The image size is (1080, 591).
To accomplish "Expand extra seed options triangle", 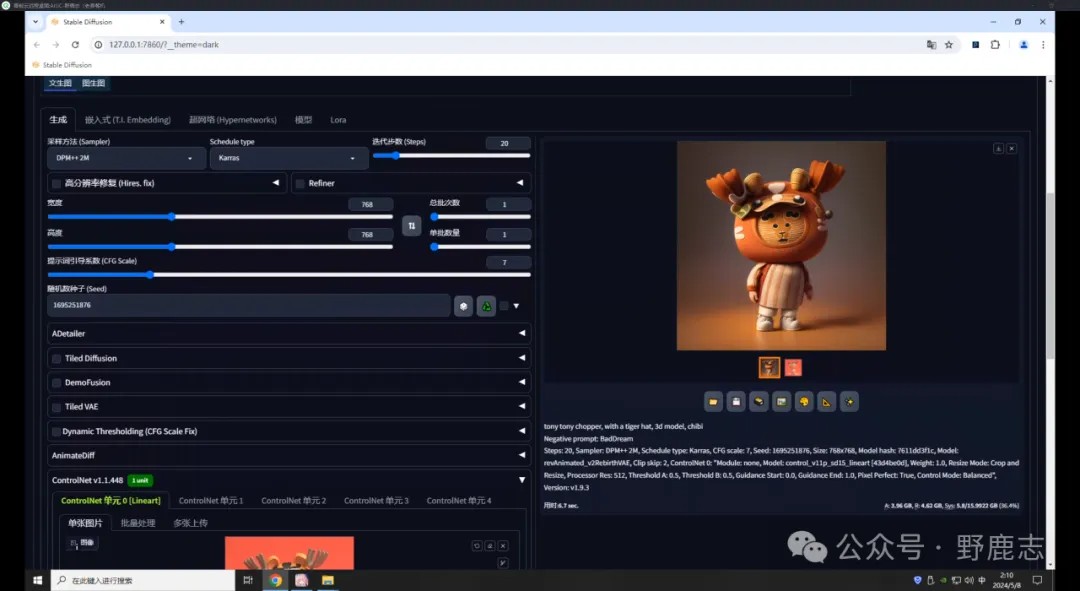I will pos(516,306).
